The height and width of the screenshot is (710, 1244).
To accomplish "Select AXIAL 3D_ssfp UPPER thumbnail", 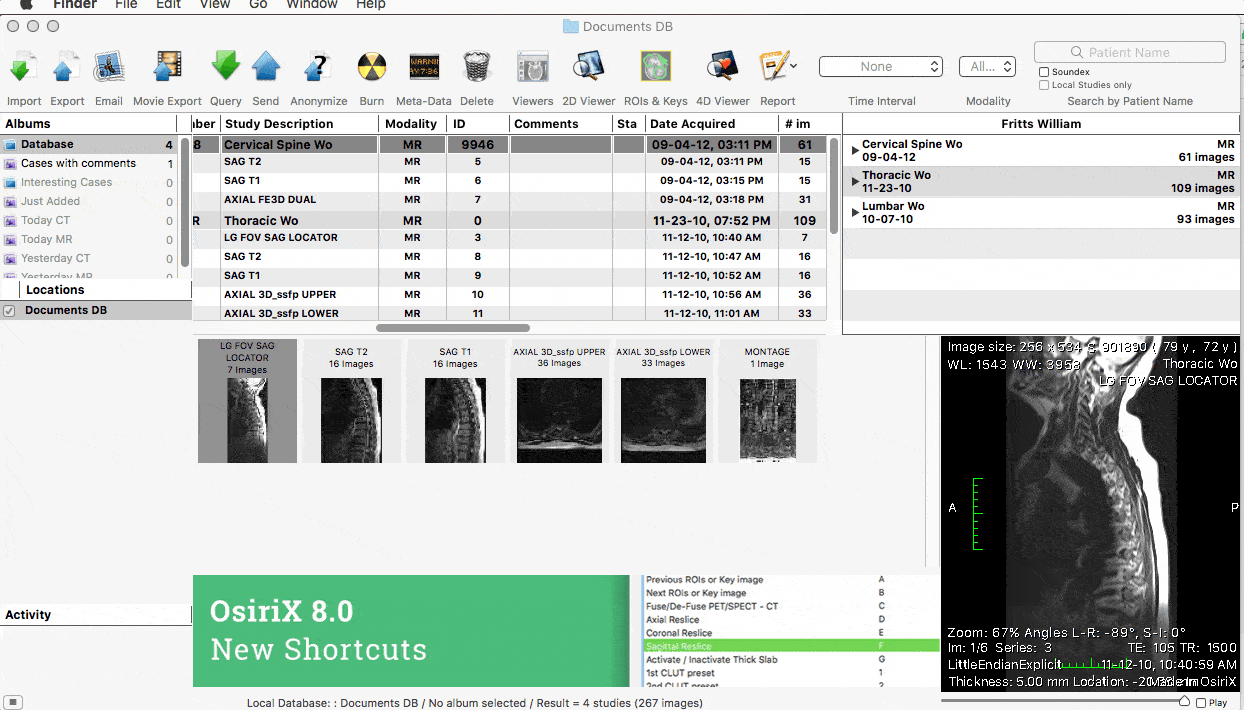I will click(x=559, y=401).
